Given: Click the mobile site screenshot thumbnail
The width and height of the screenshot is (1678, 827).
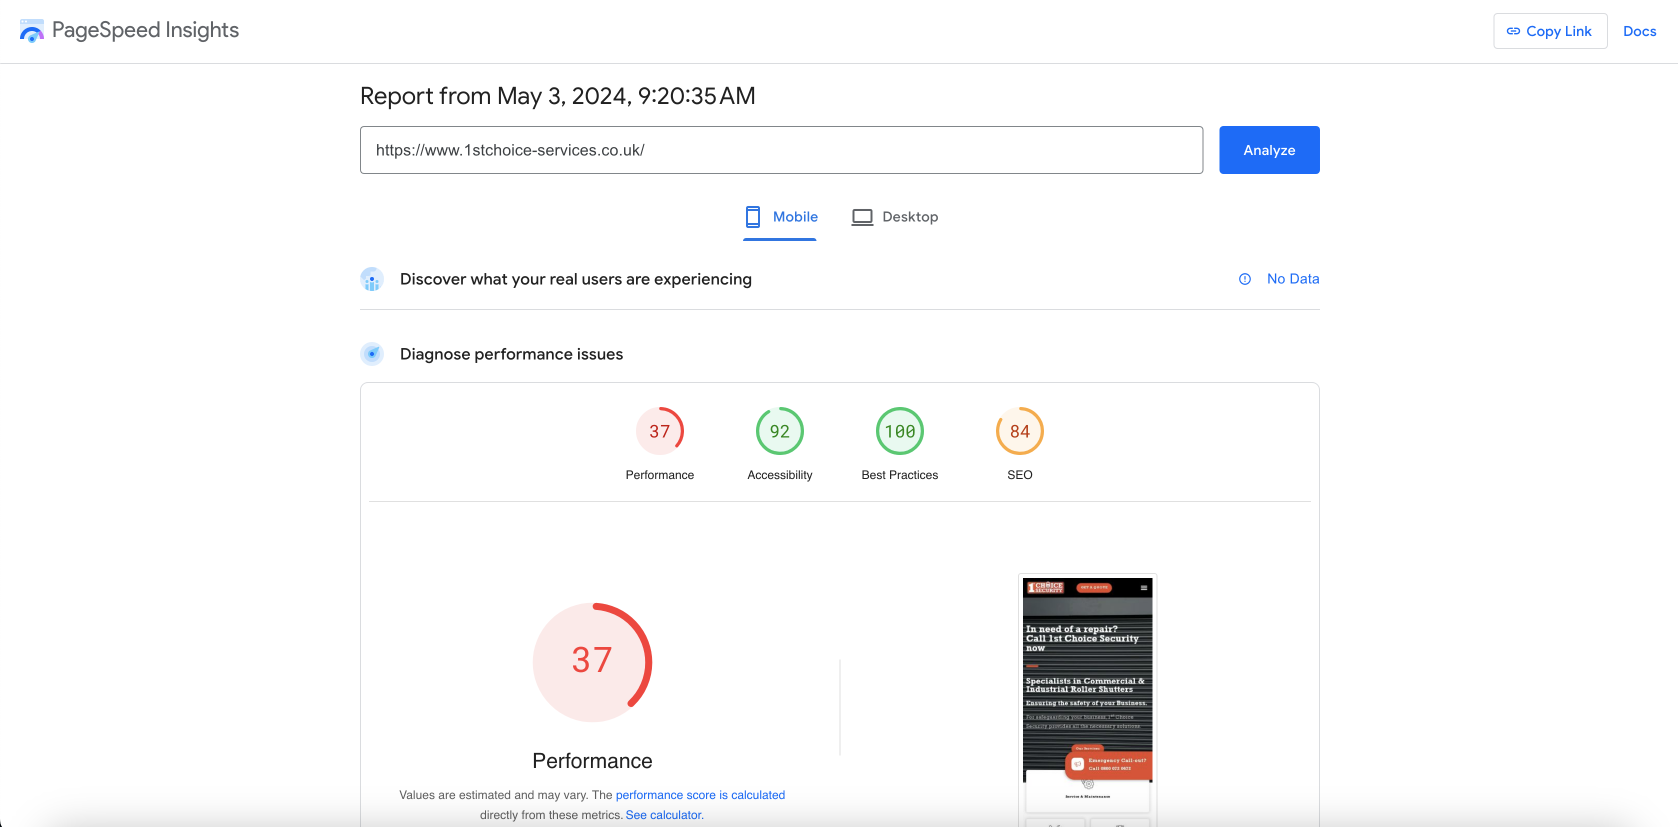Looking at the screenshot, I should [x=1088, y=700].
